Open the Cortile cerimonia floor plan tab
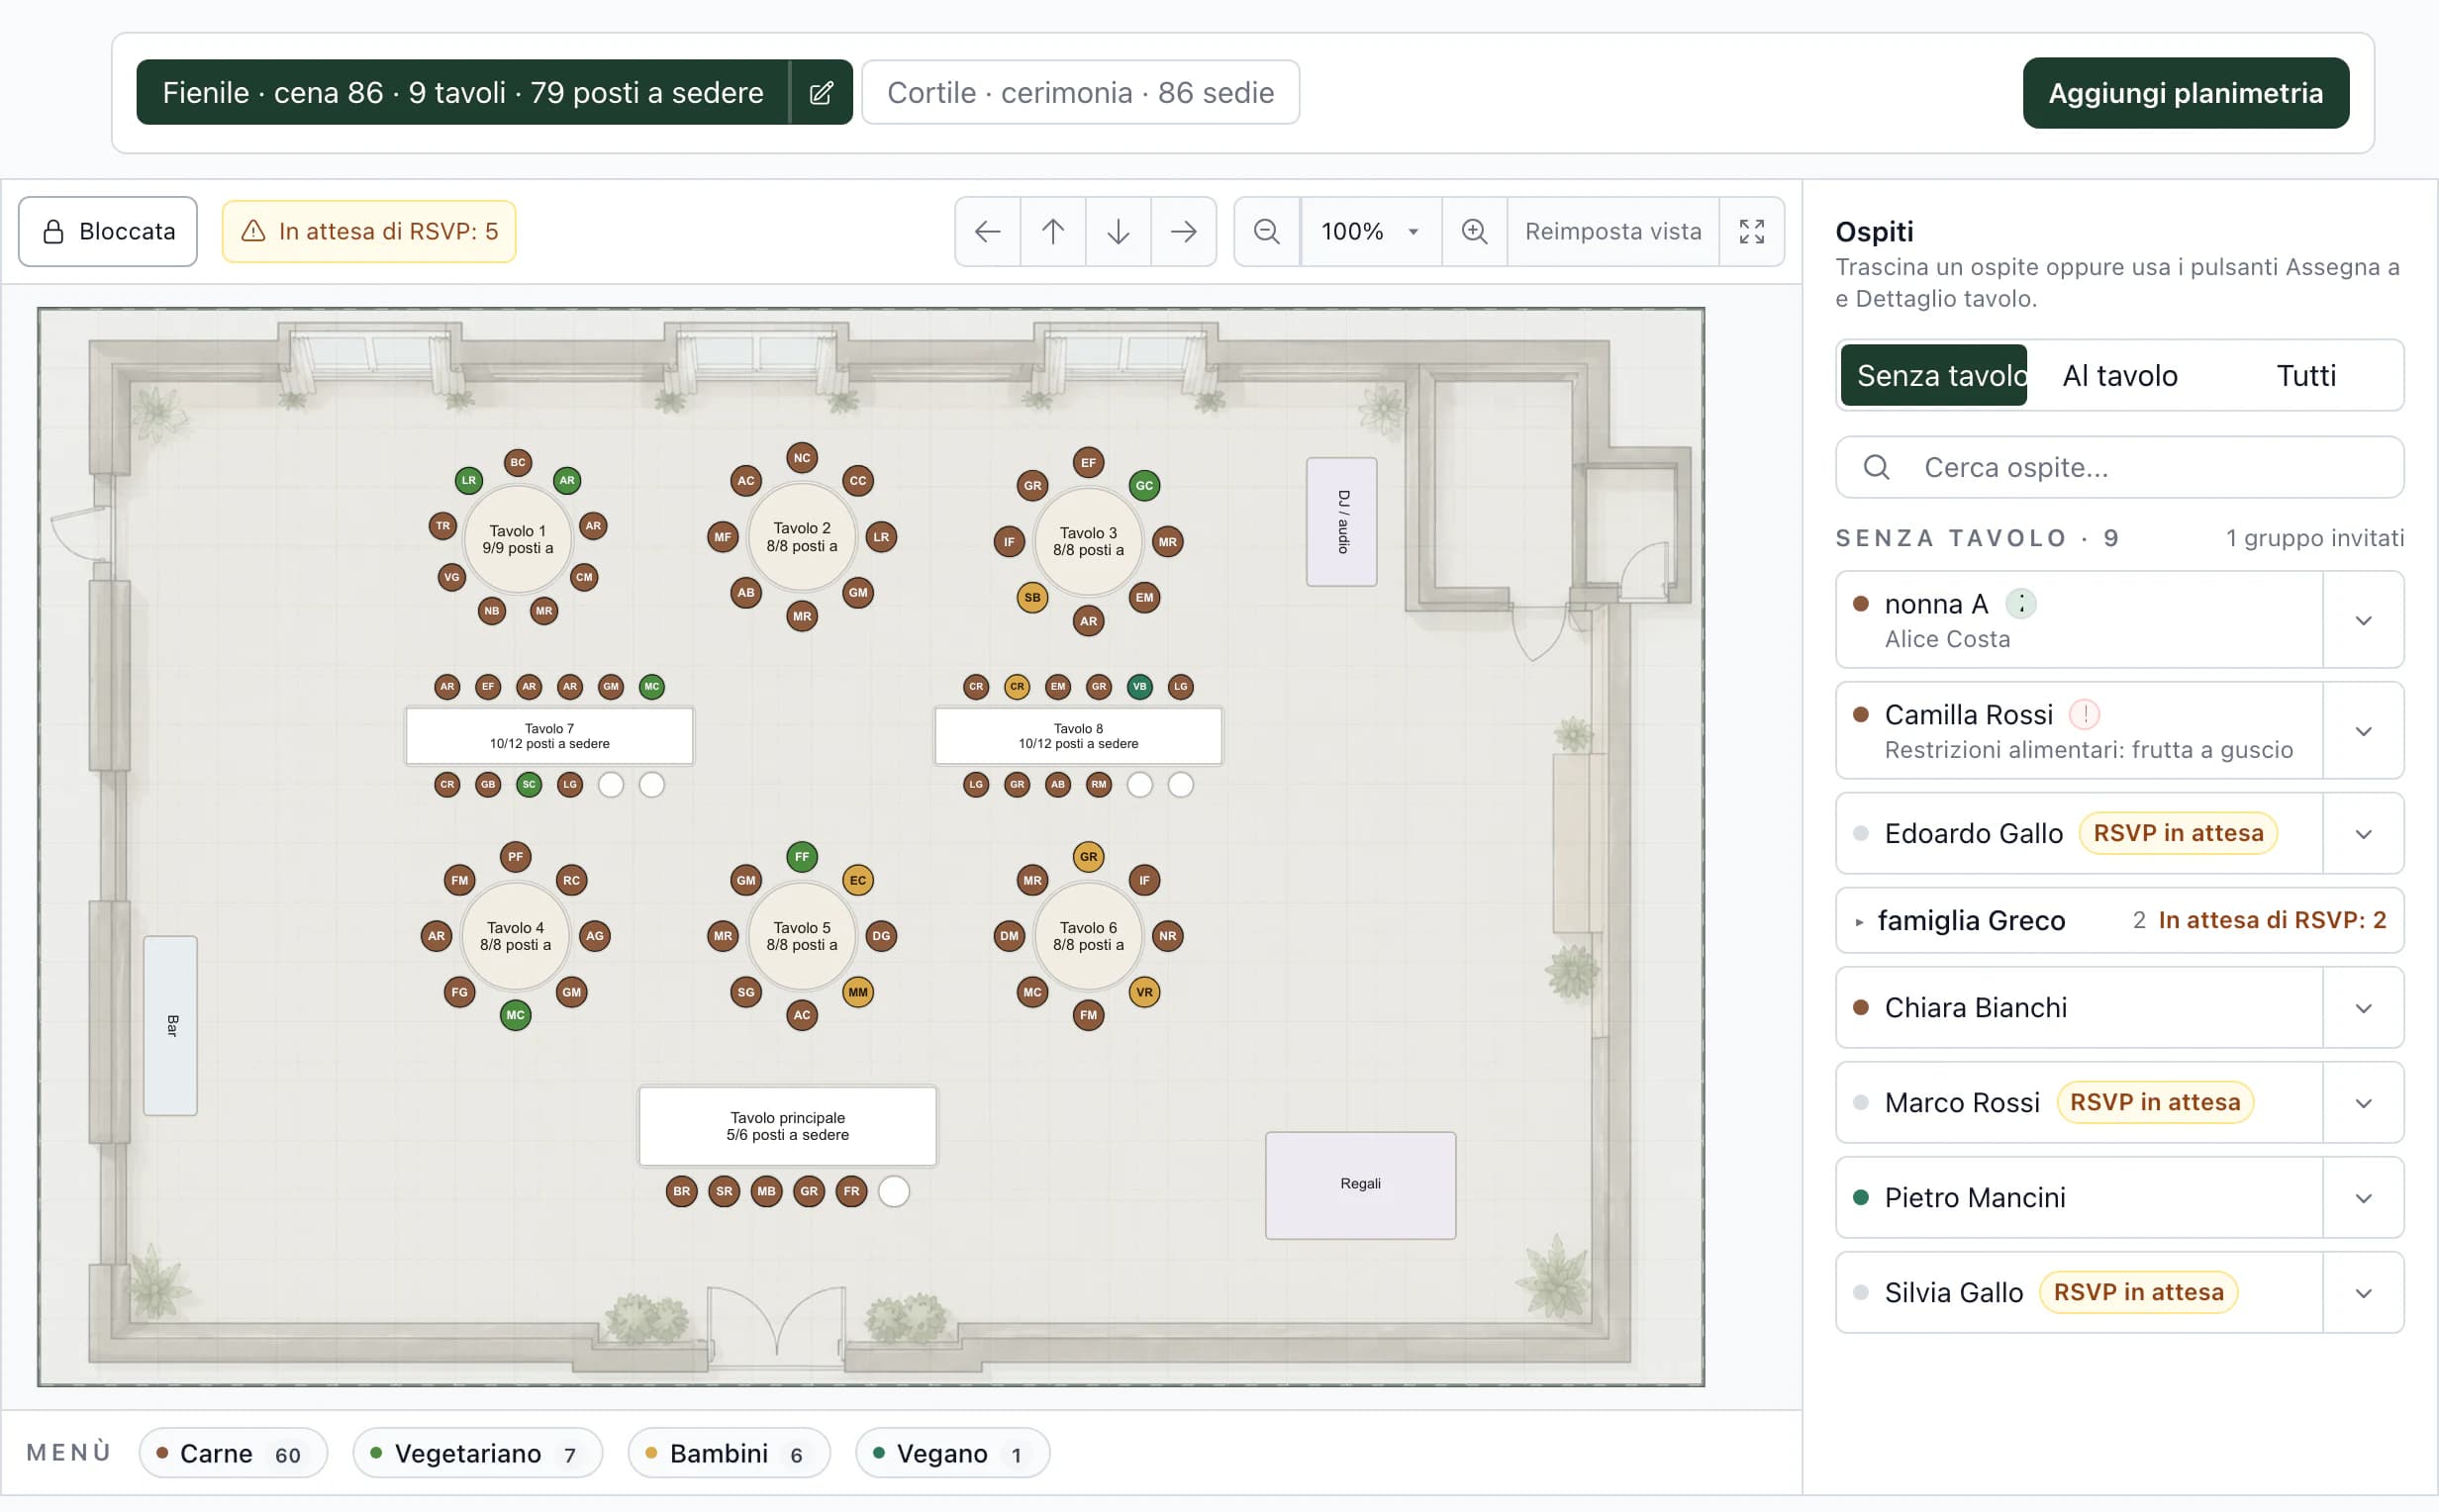Image resolution: width=2439 pixels, height=1512 pixels. (1080, 93)
